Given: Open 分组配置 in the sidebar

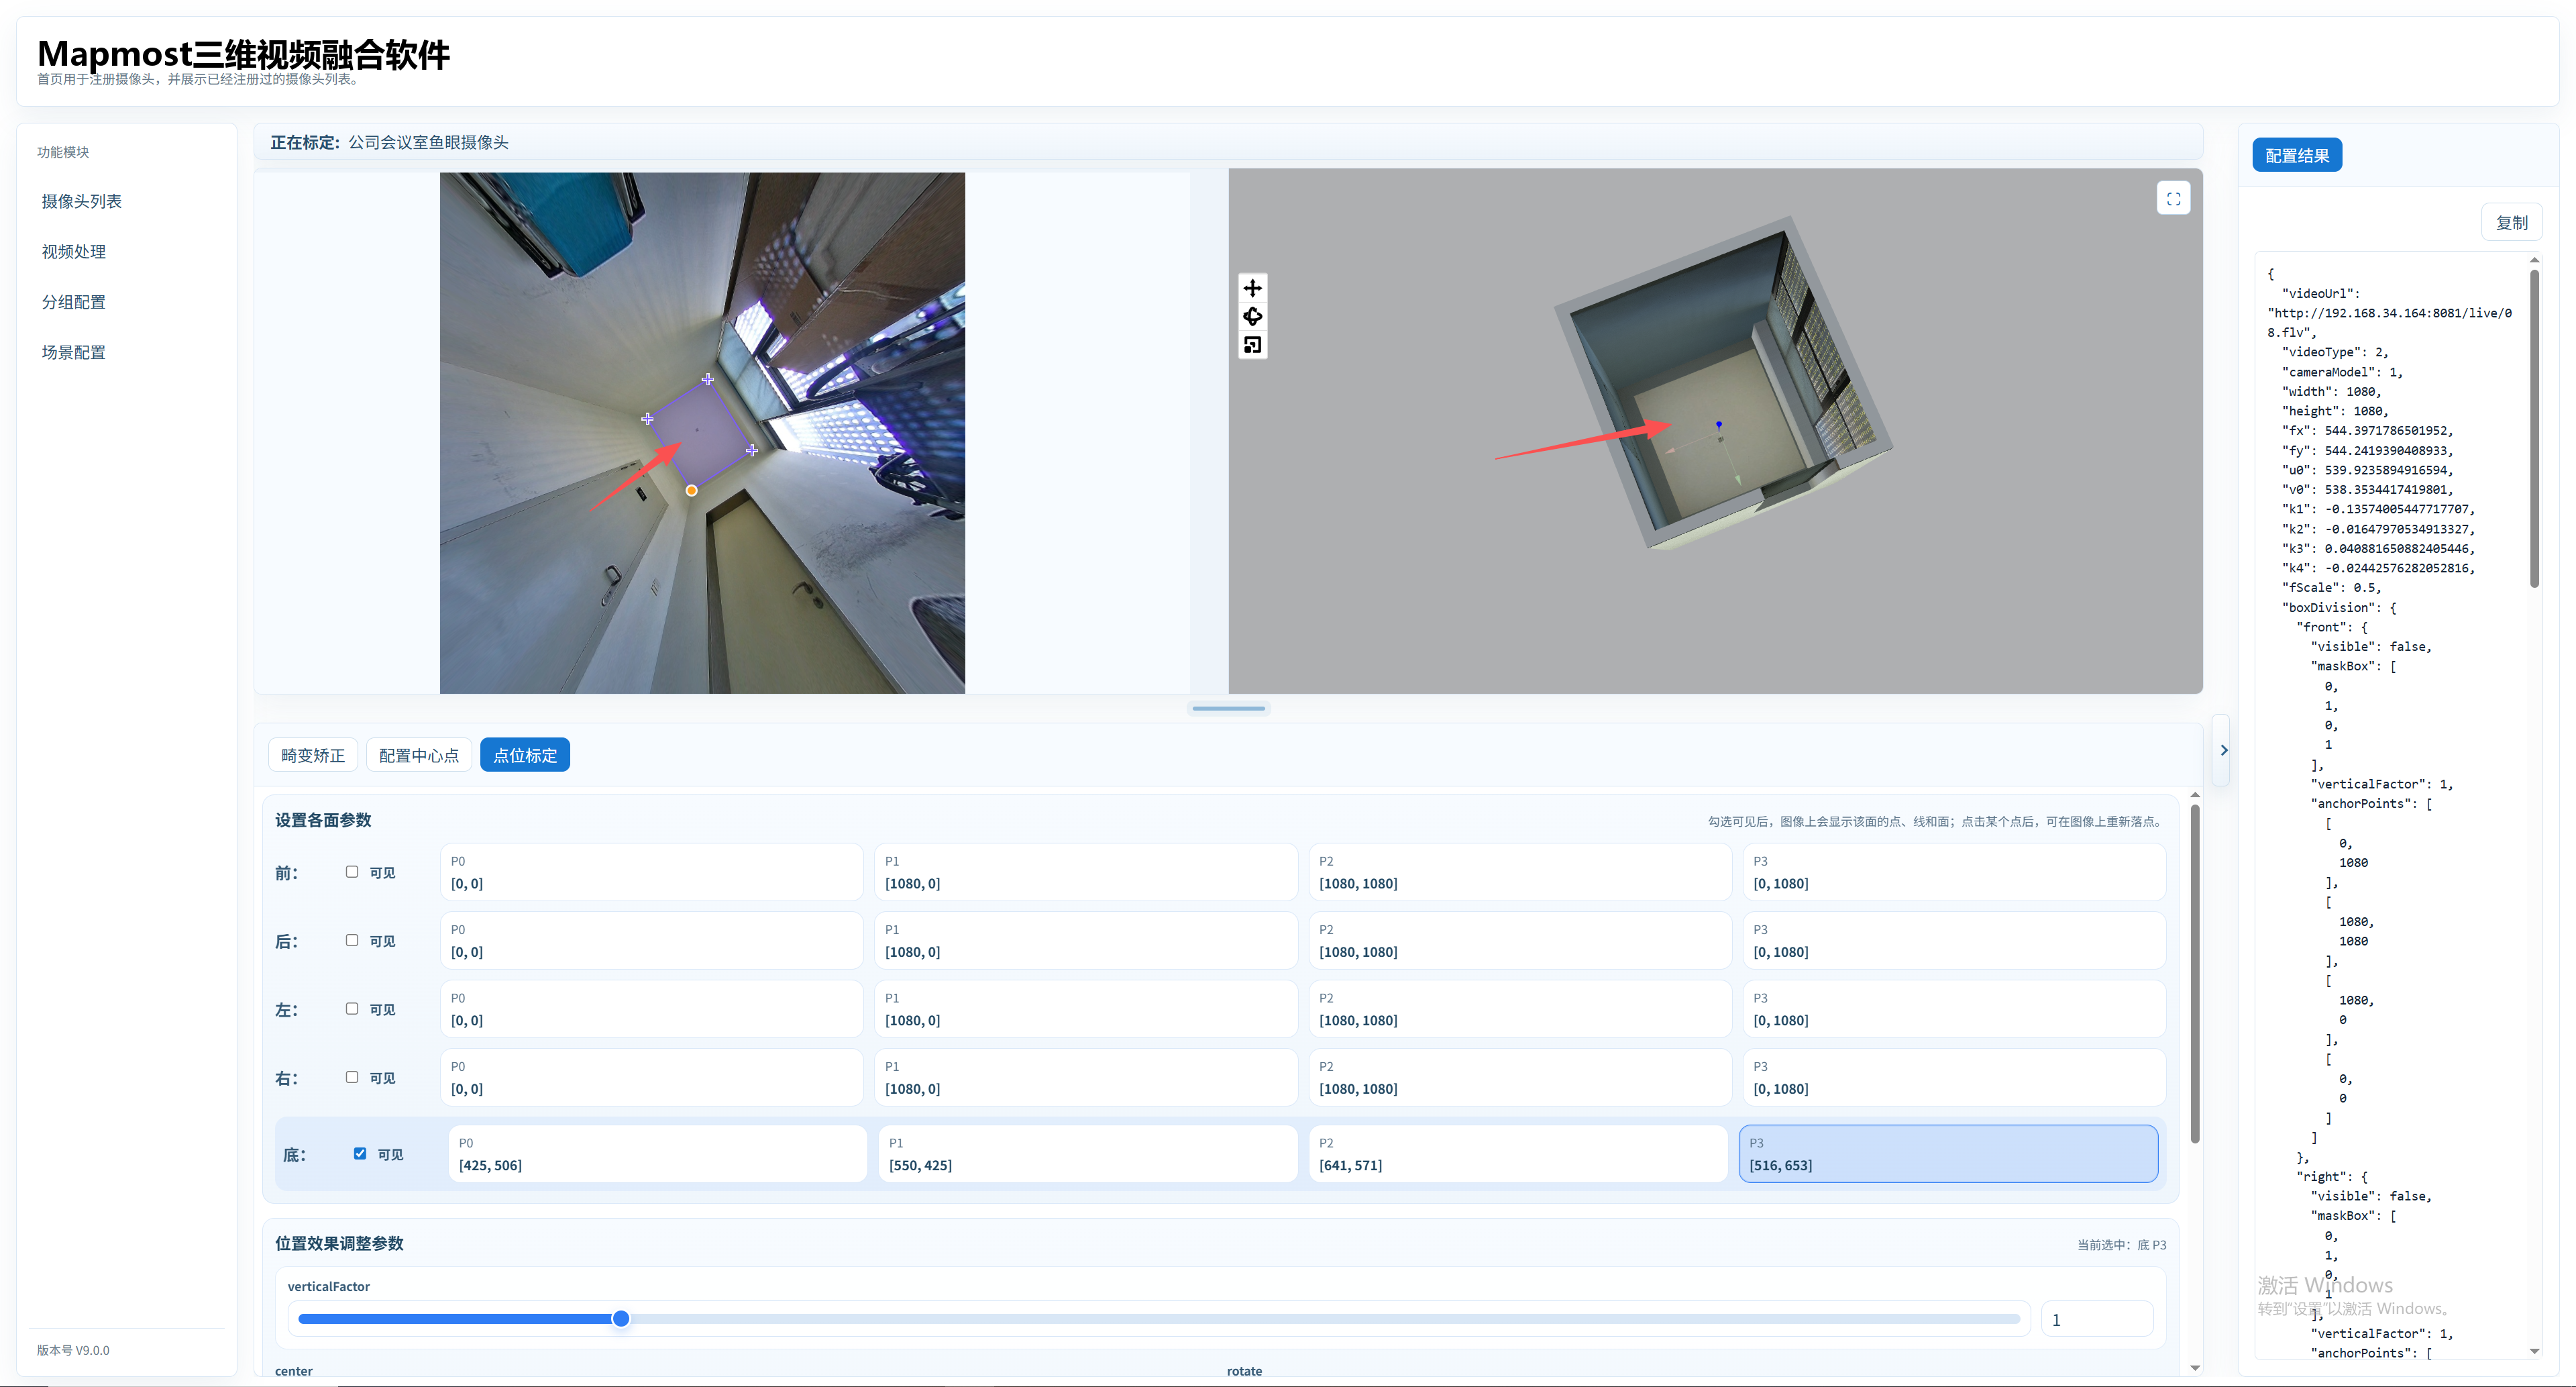Looking at the screenshot, I should tap(73, 302).
